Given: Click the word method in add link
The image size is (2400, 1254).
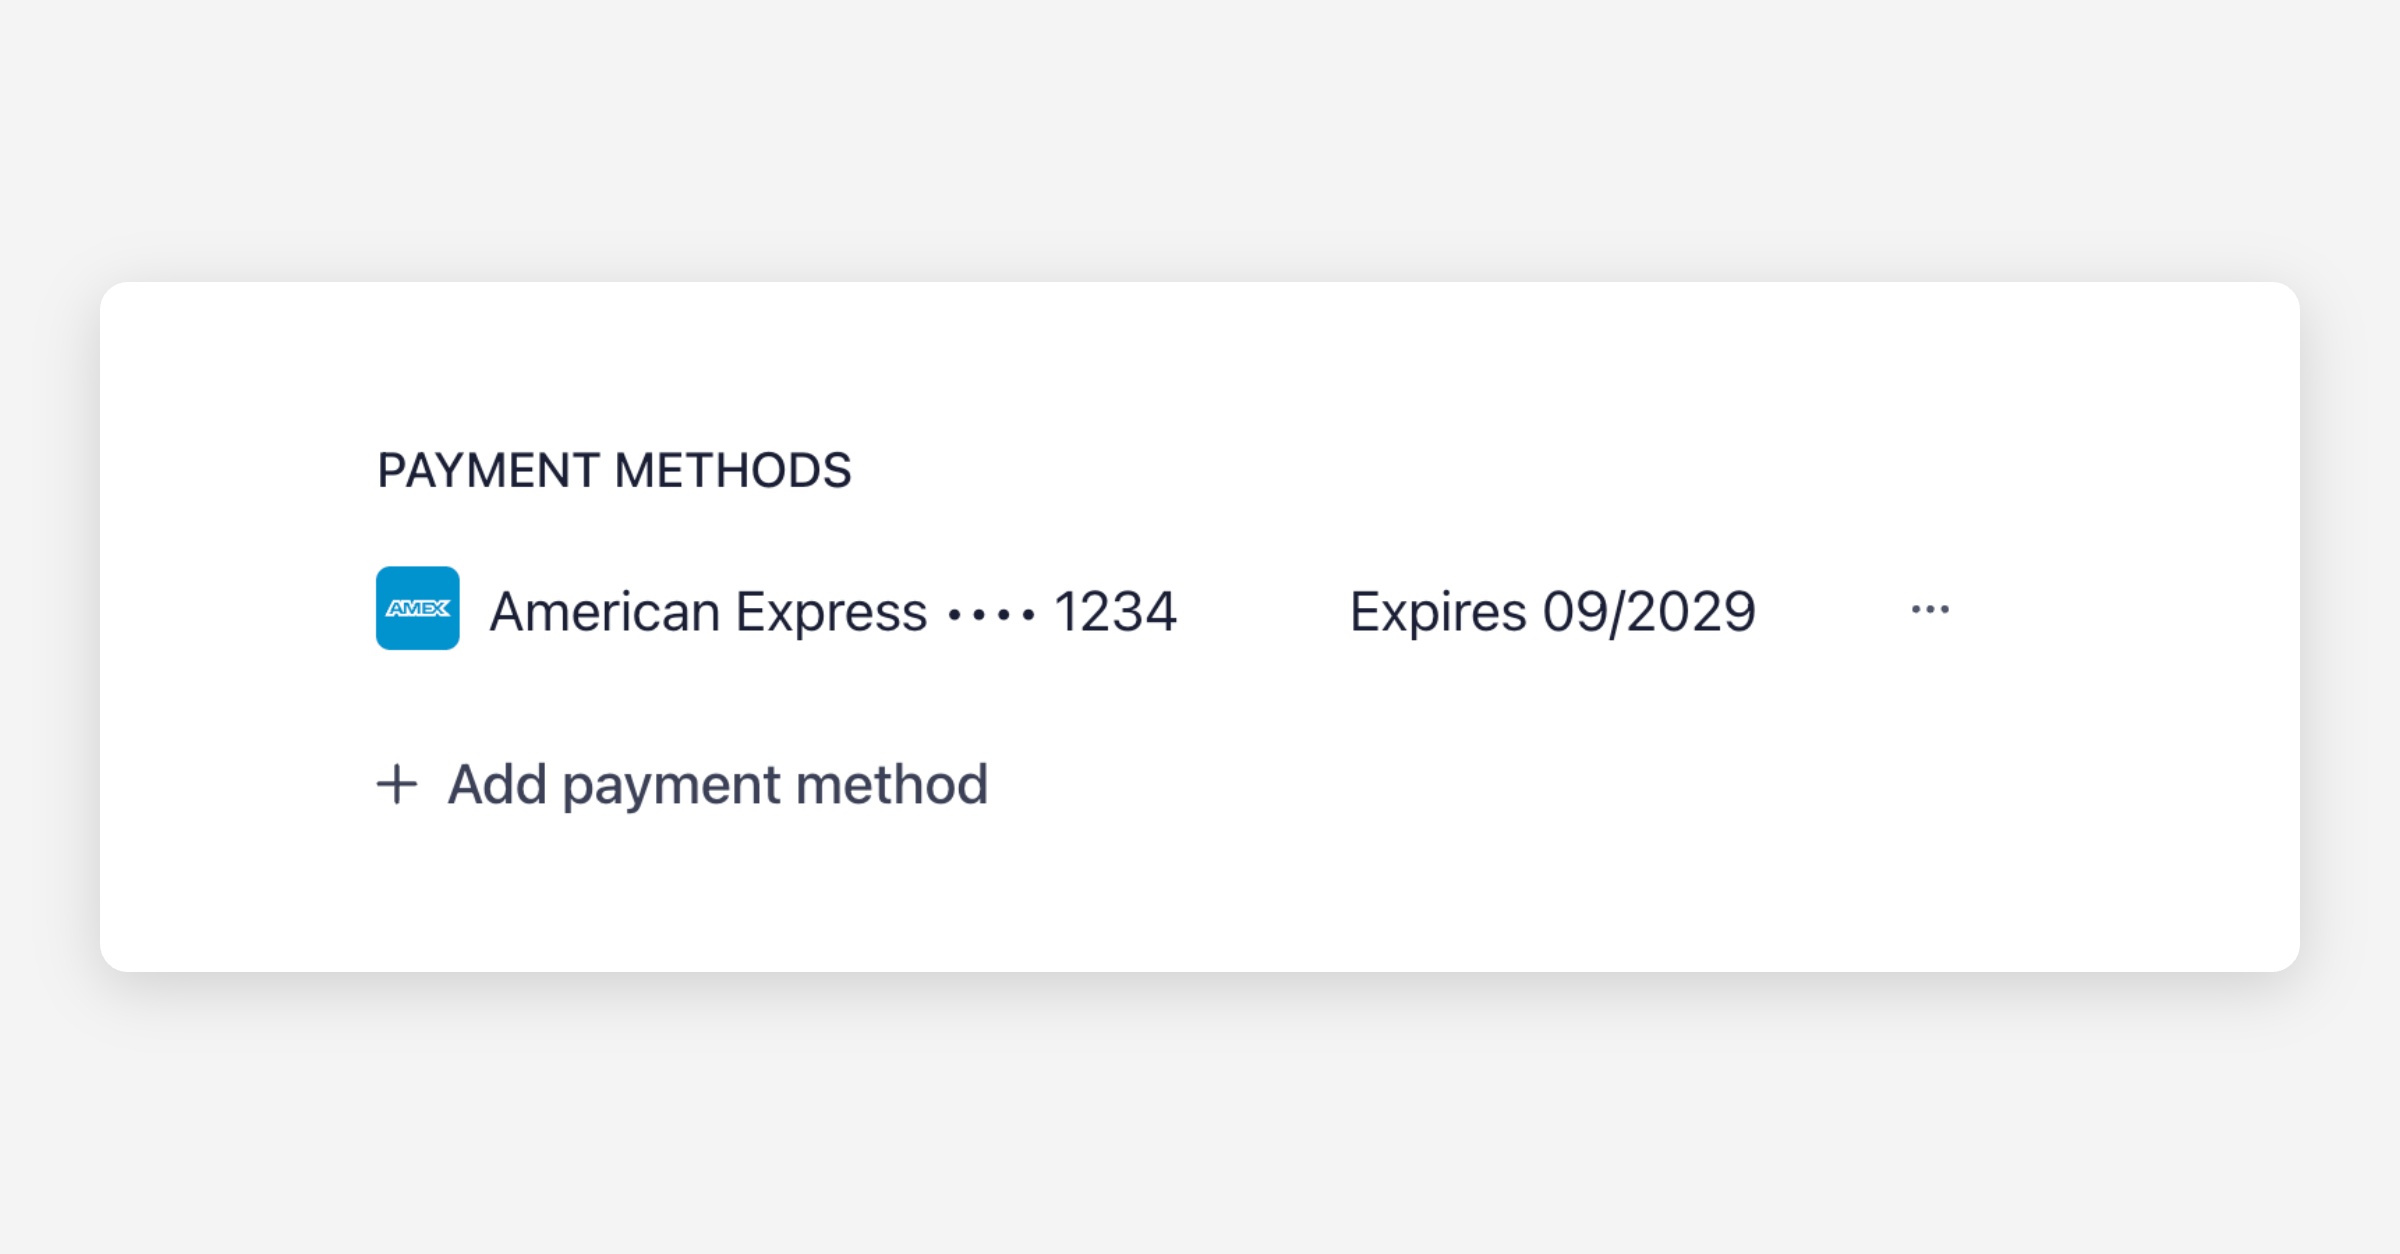Looking at the screenshot, I should [x=892, y=784].
